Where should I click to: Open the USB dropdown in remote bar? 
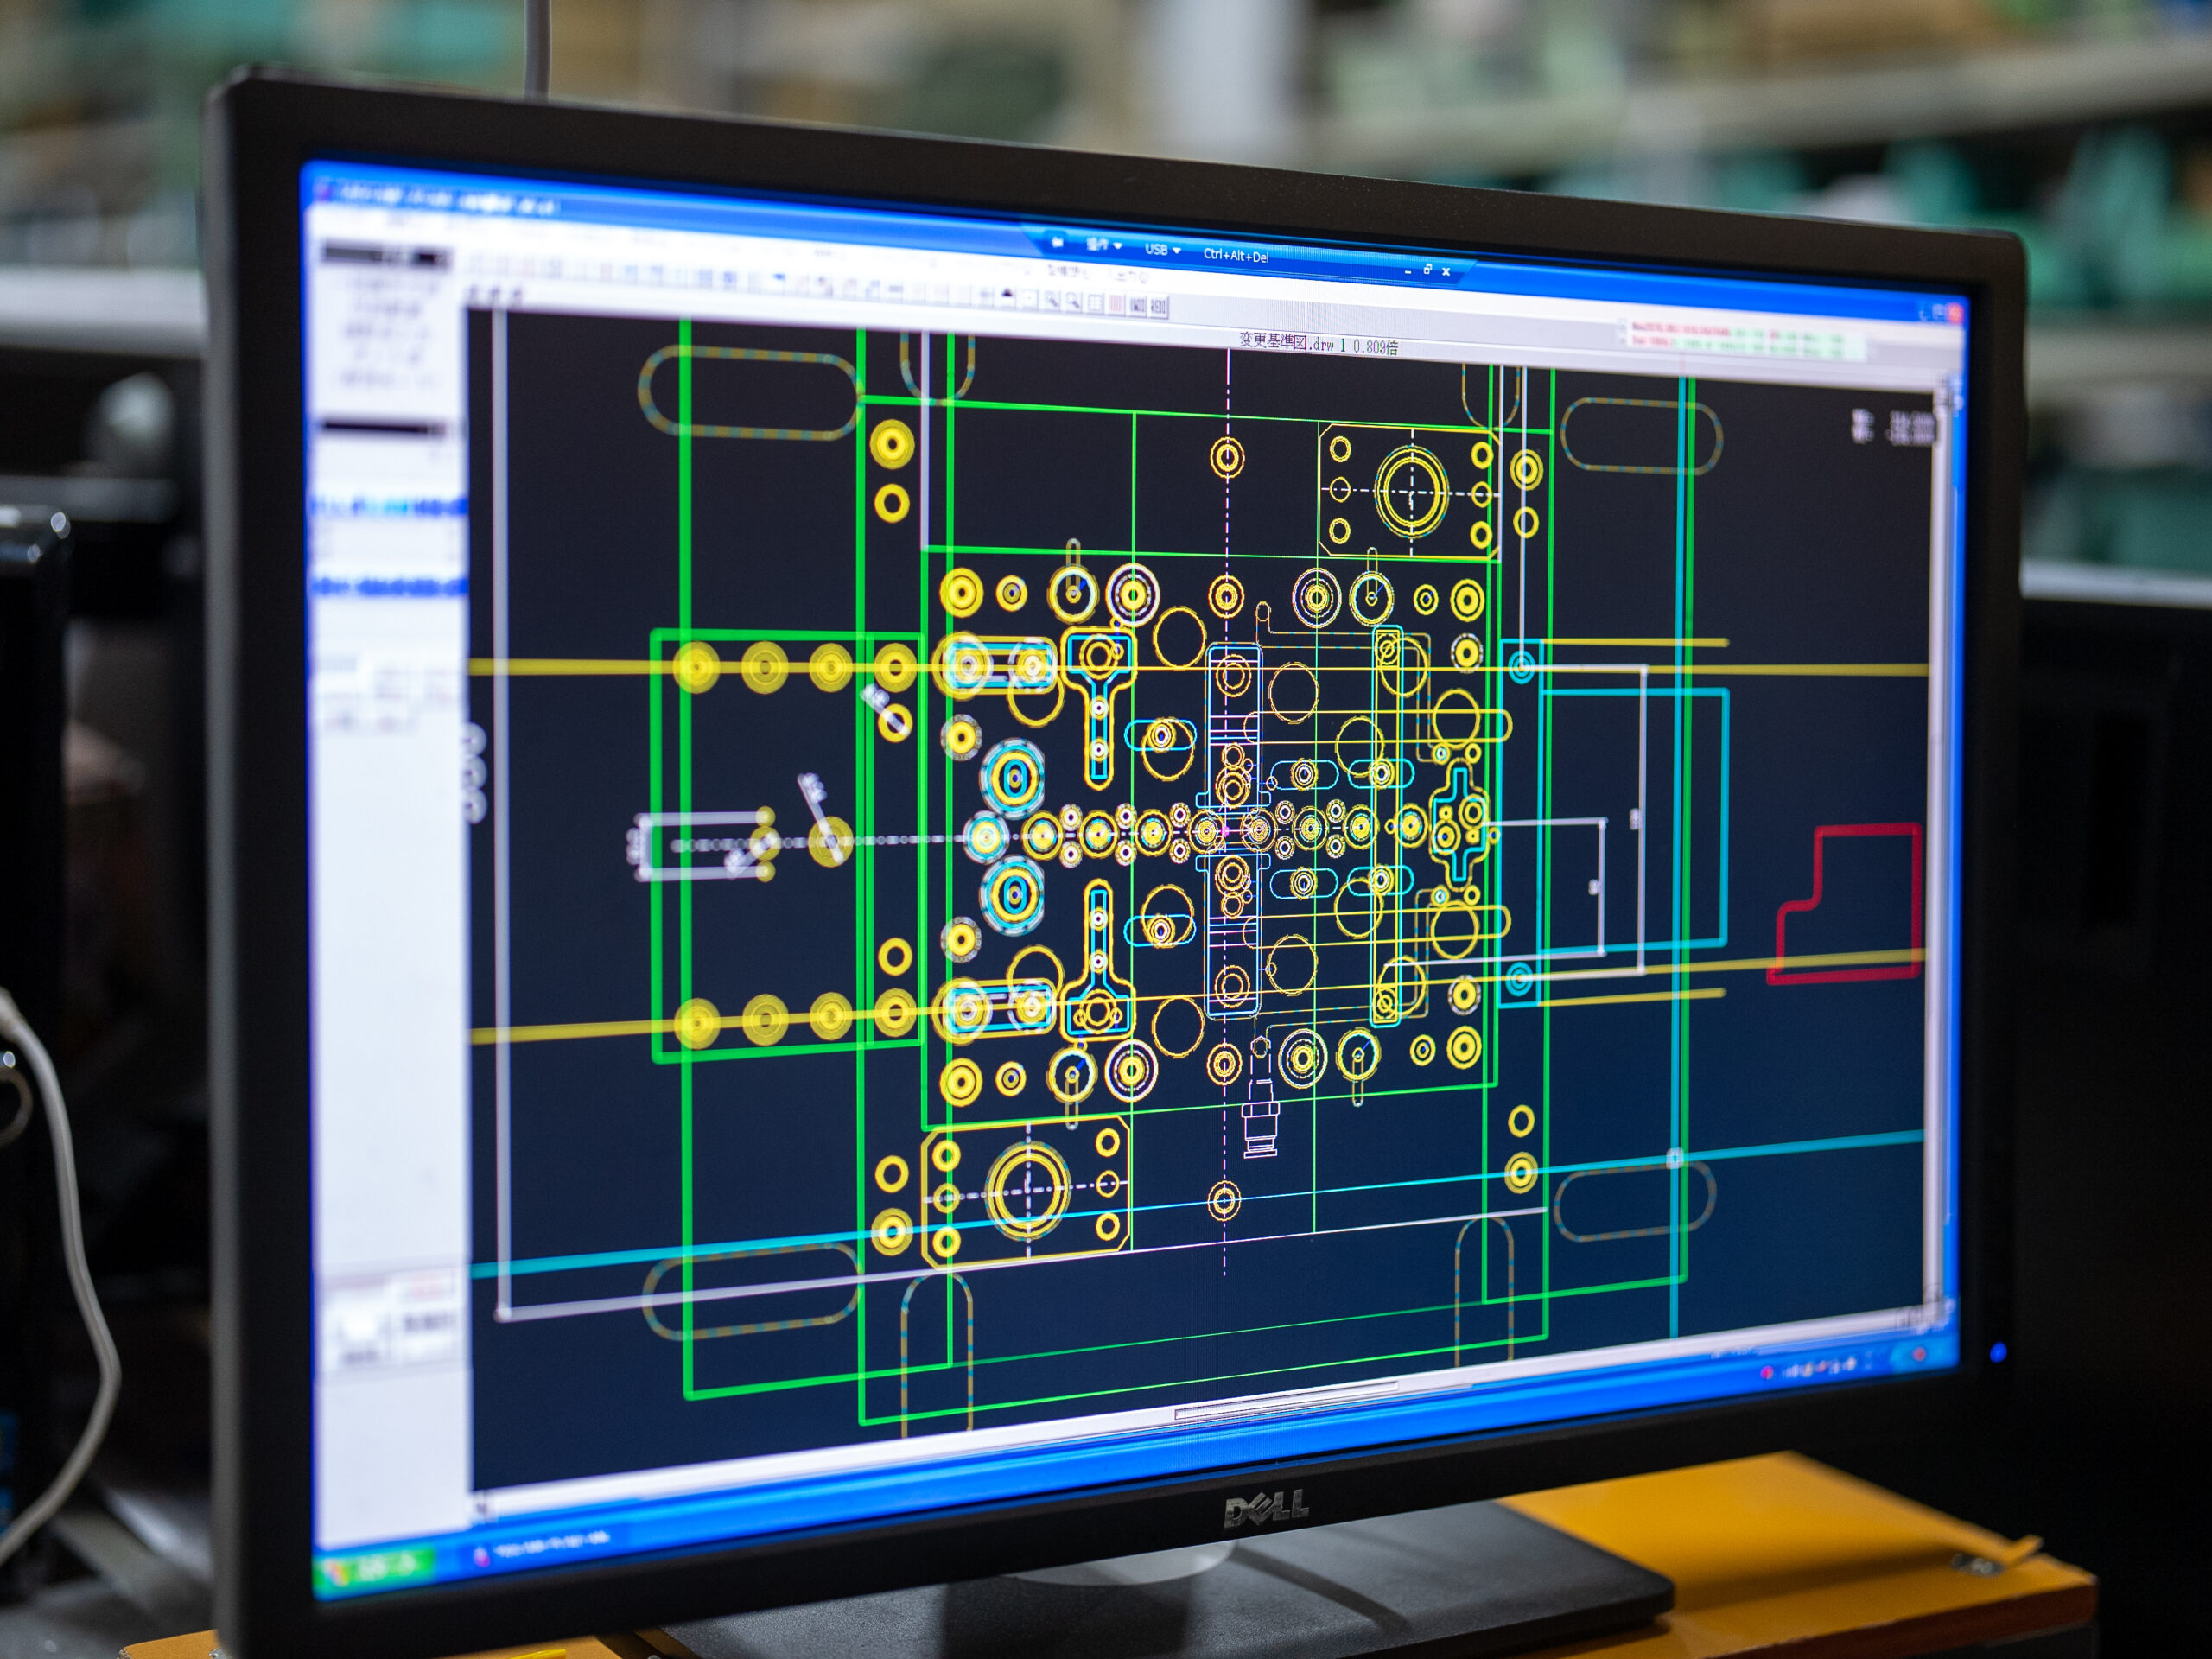1162,250
